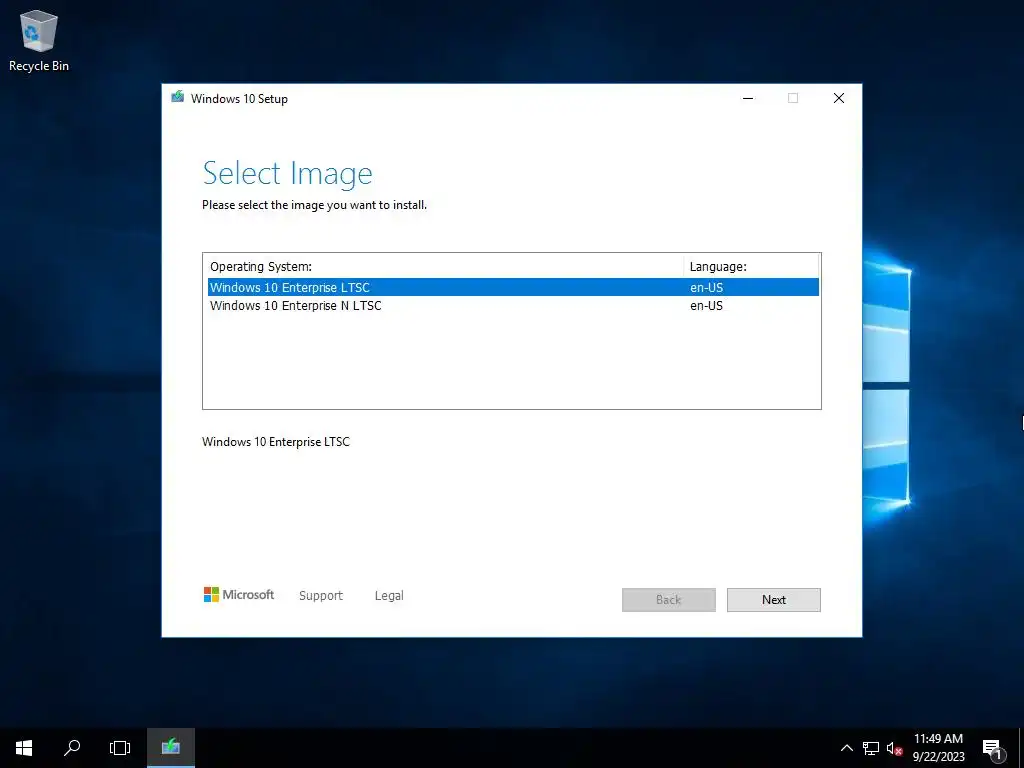1024x768 pixels.
Task: Show hidden system tray icons
Action: 846,748
